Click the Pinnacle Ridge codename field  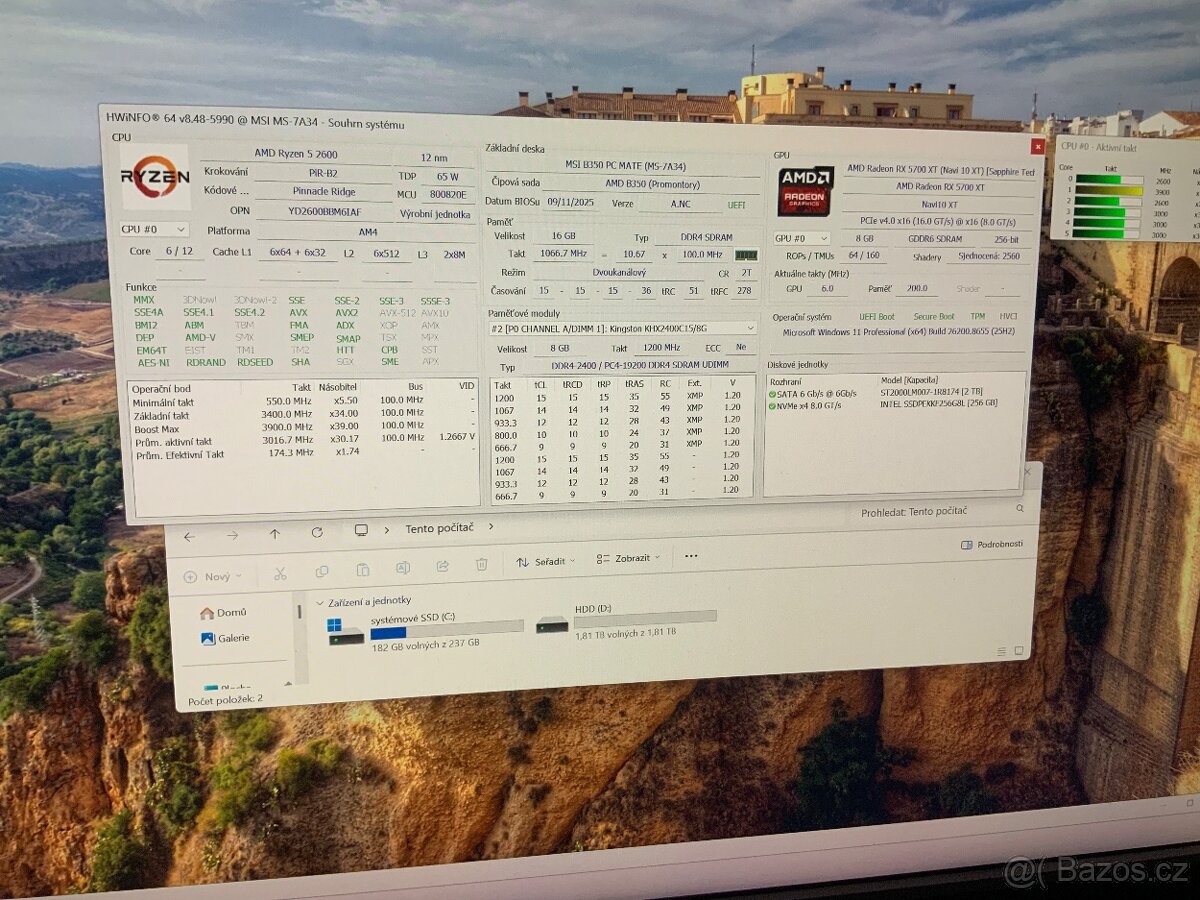[323, 190]
